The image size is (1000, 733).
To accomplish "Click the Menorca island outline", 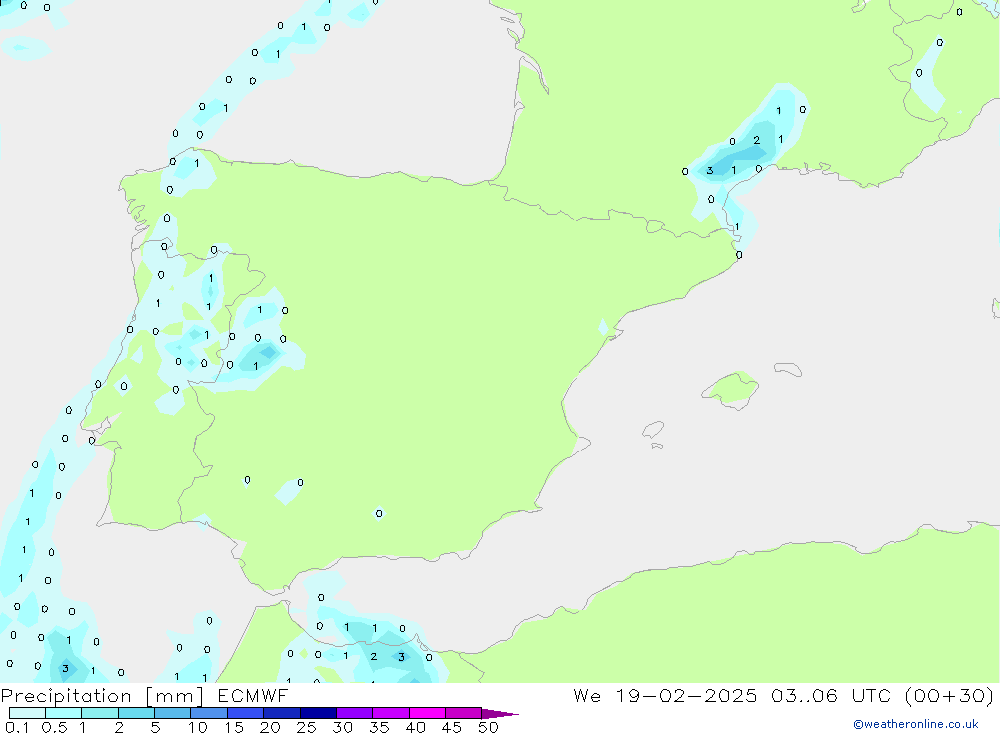I will tap(788, 369).
